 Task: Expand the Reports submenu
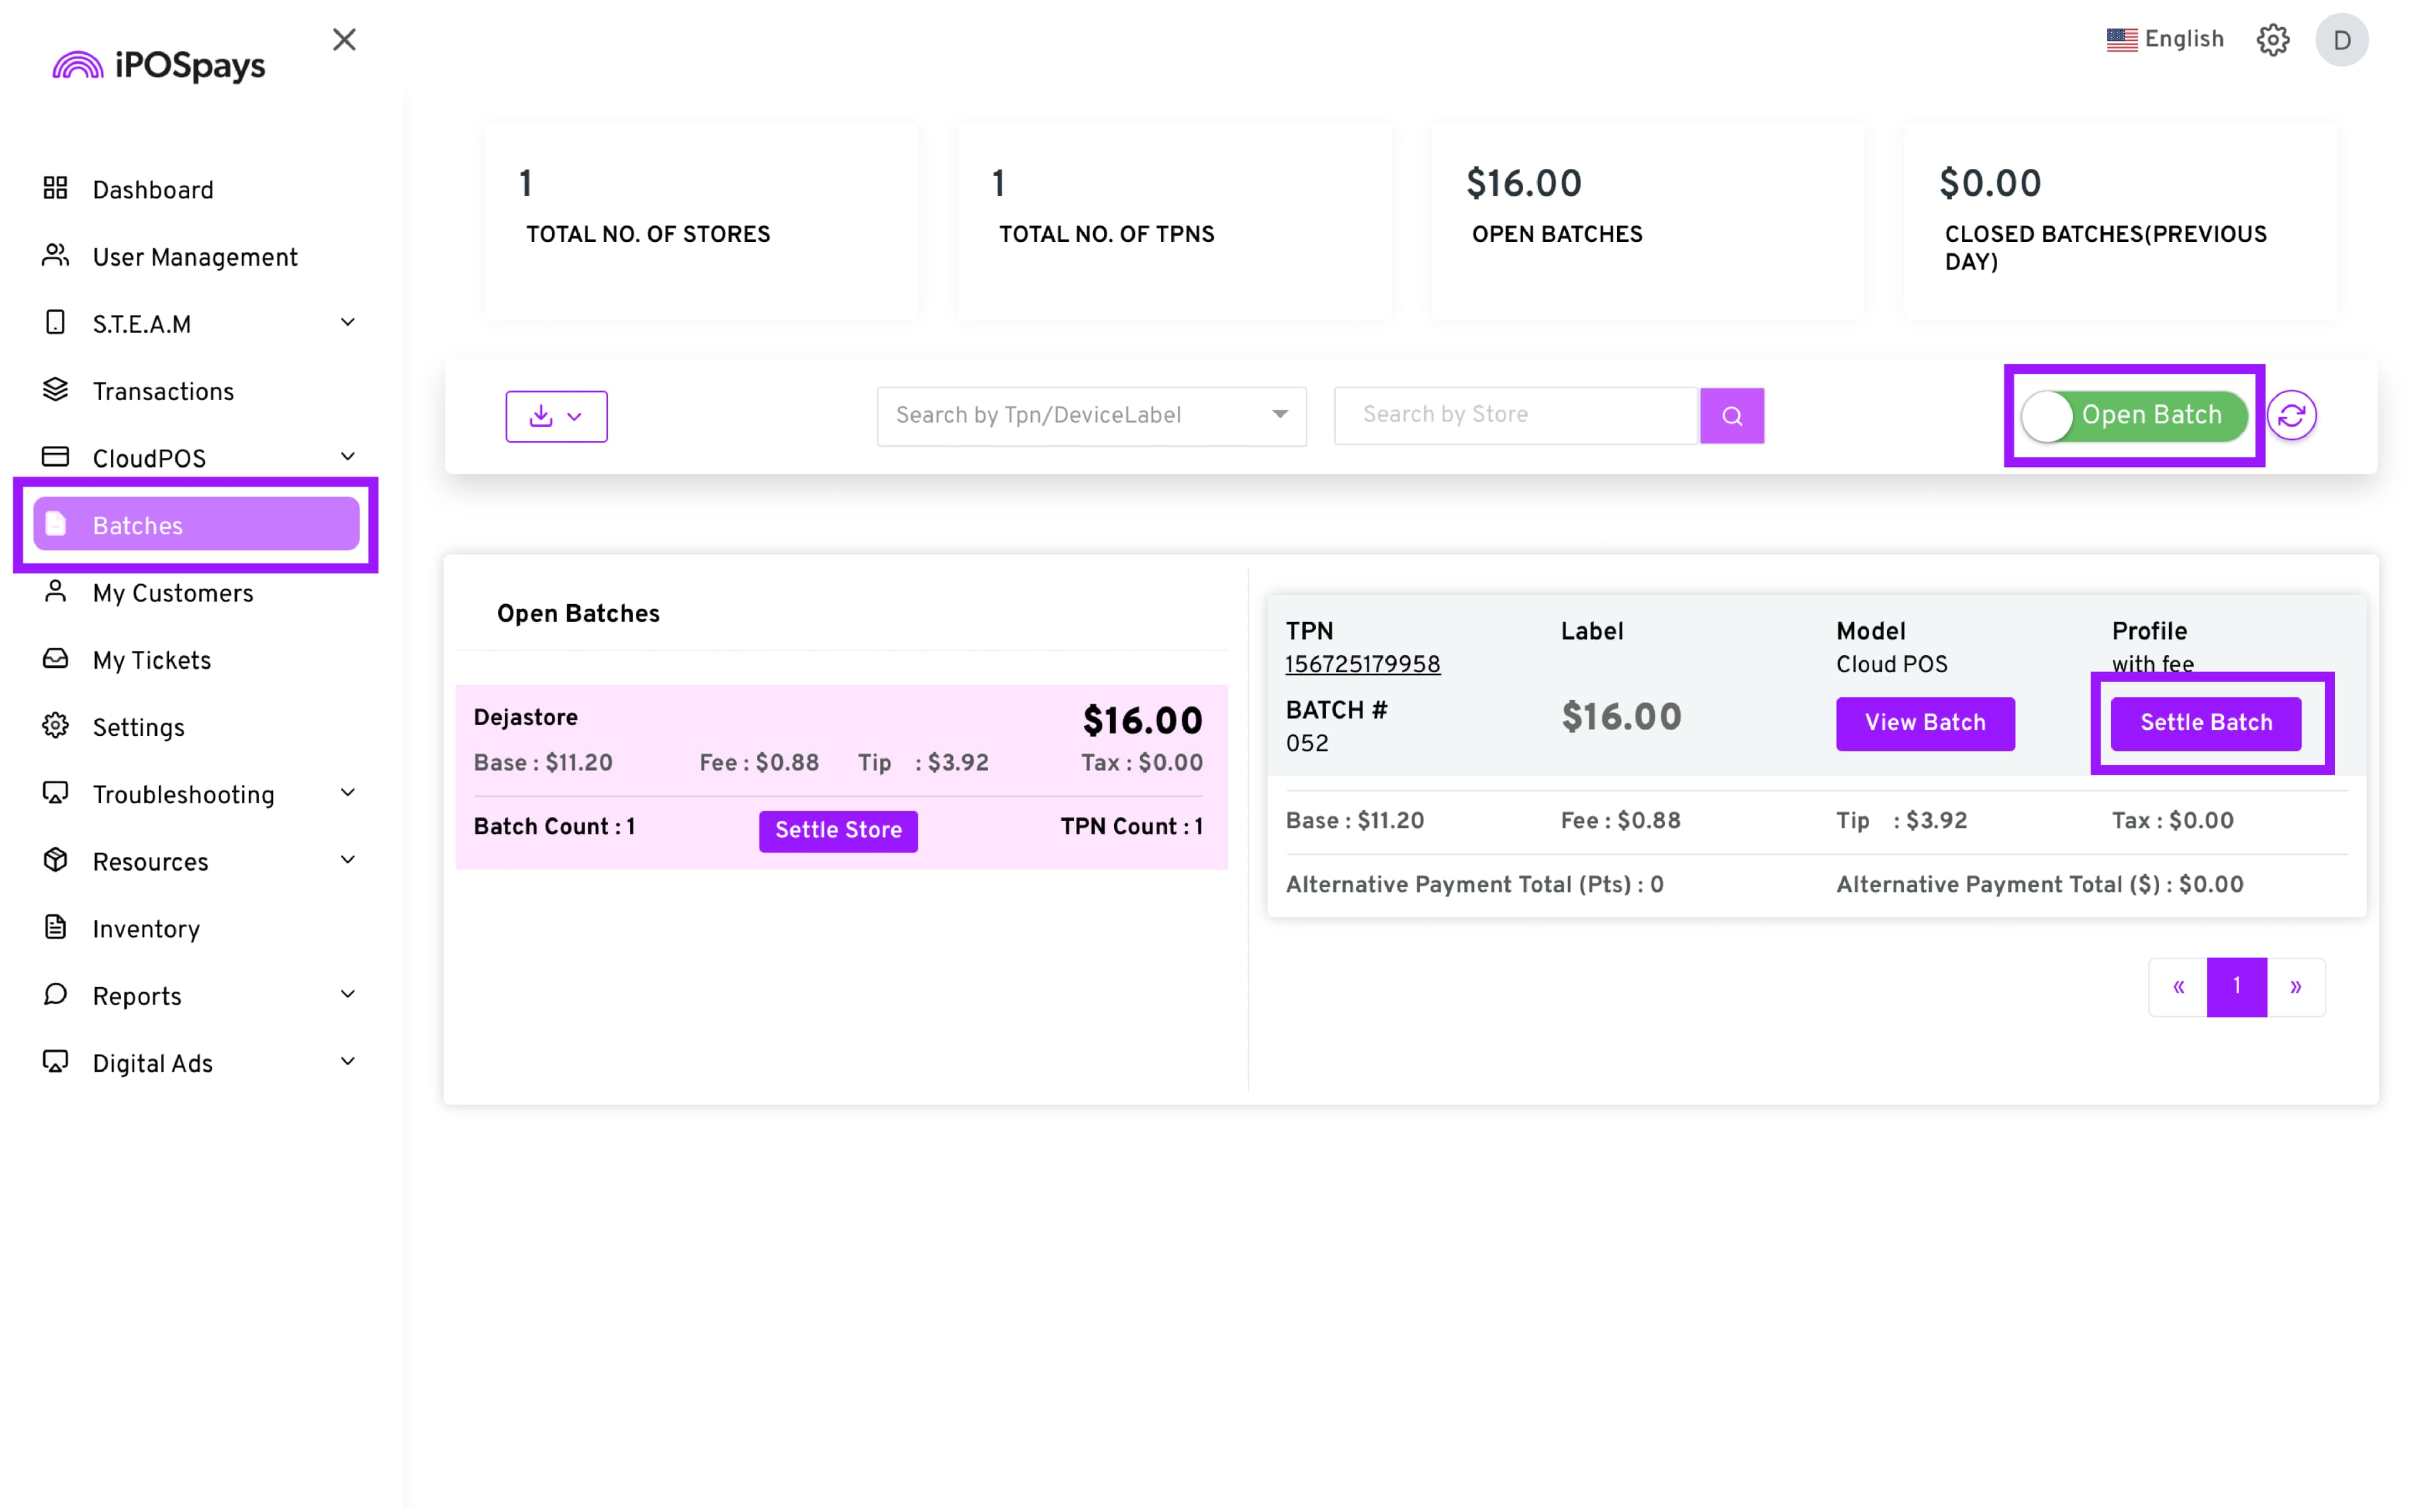[x=347, y=994]
